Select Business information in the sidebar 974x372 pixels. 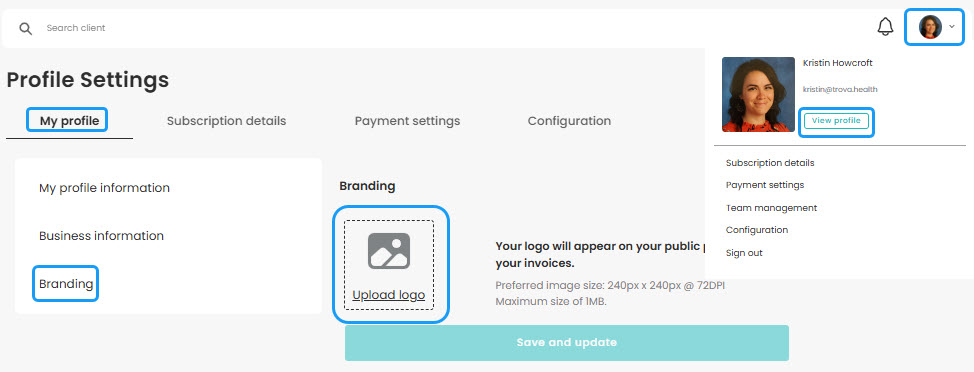pyautogui.click(x=101, y=236)
